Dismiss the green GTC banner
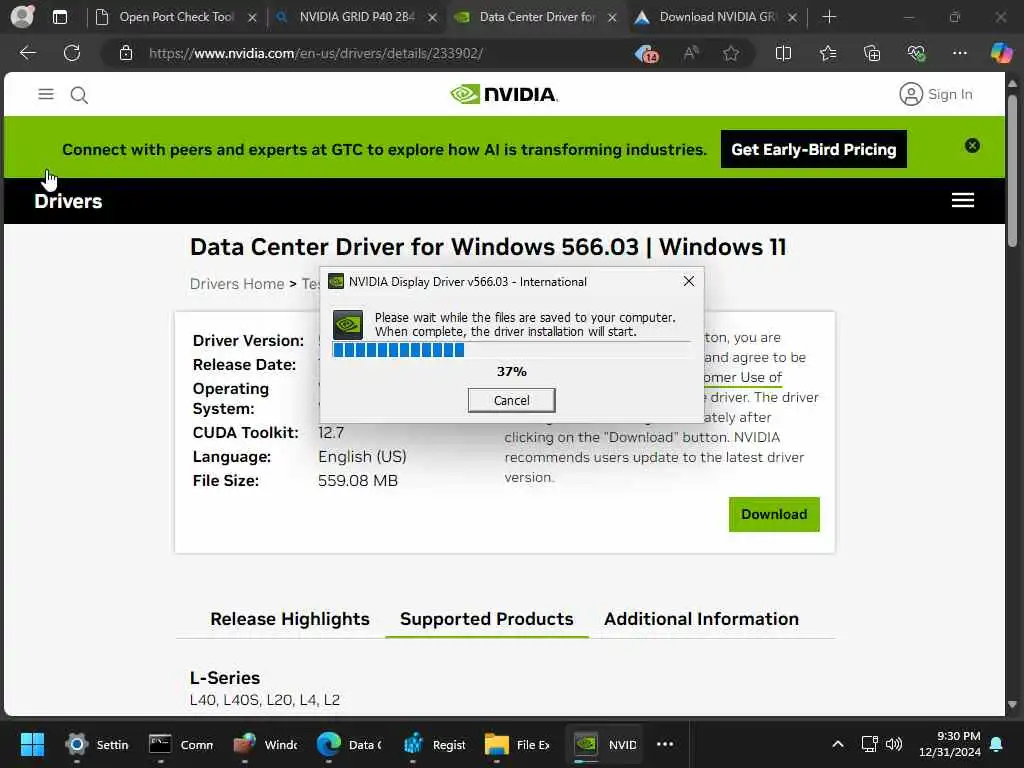The height and width of the screenshot is (768, 1024). pyautogui.click(x=972, y=146)
